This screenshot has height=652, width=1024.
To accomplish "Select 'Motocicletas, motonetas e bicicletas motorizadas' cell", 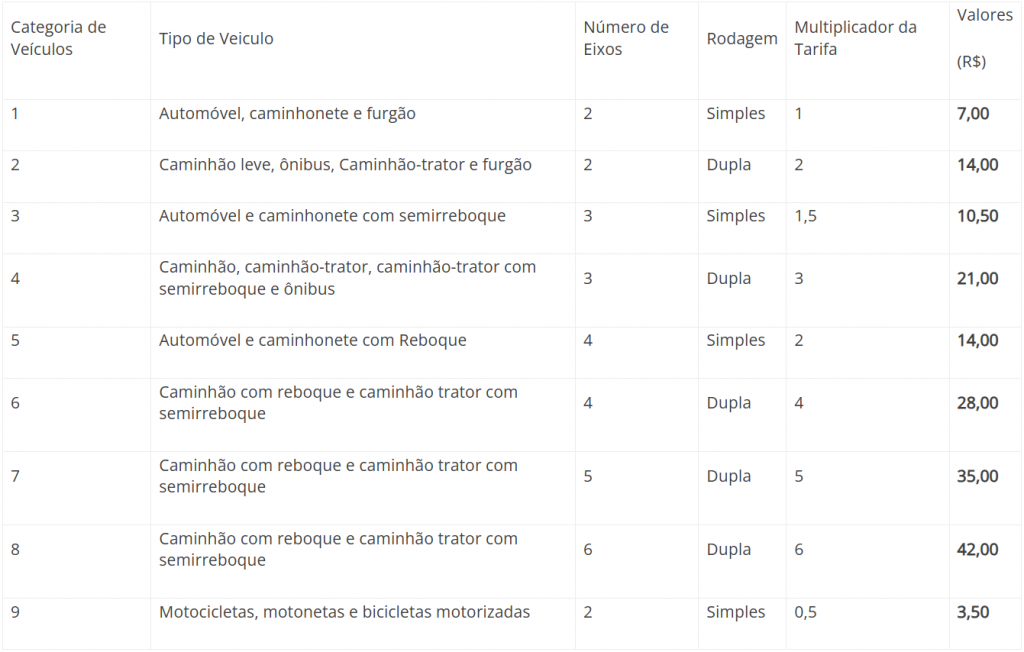I will coord(344,612).
